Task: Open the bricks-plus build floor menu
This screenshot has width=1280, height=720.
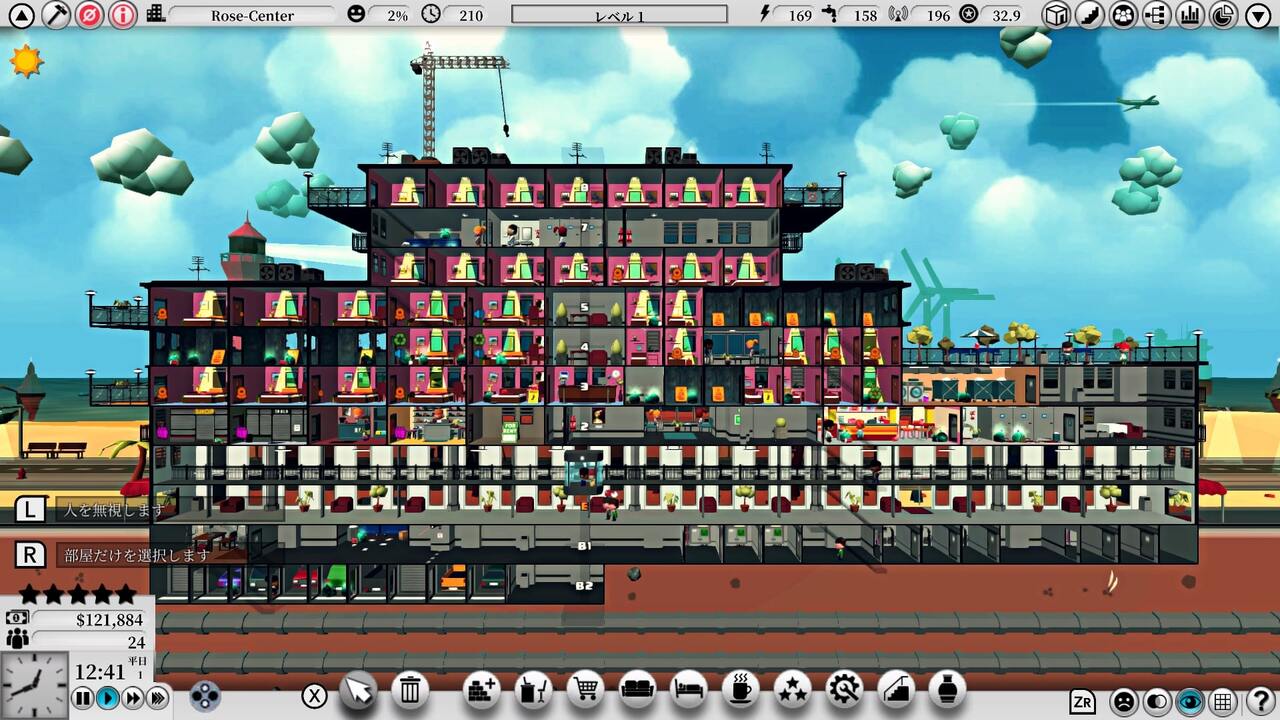Action: click(482, 690)
